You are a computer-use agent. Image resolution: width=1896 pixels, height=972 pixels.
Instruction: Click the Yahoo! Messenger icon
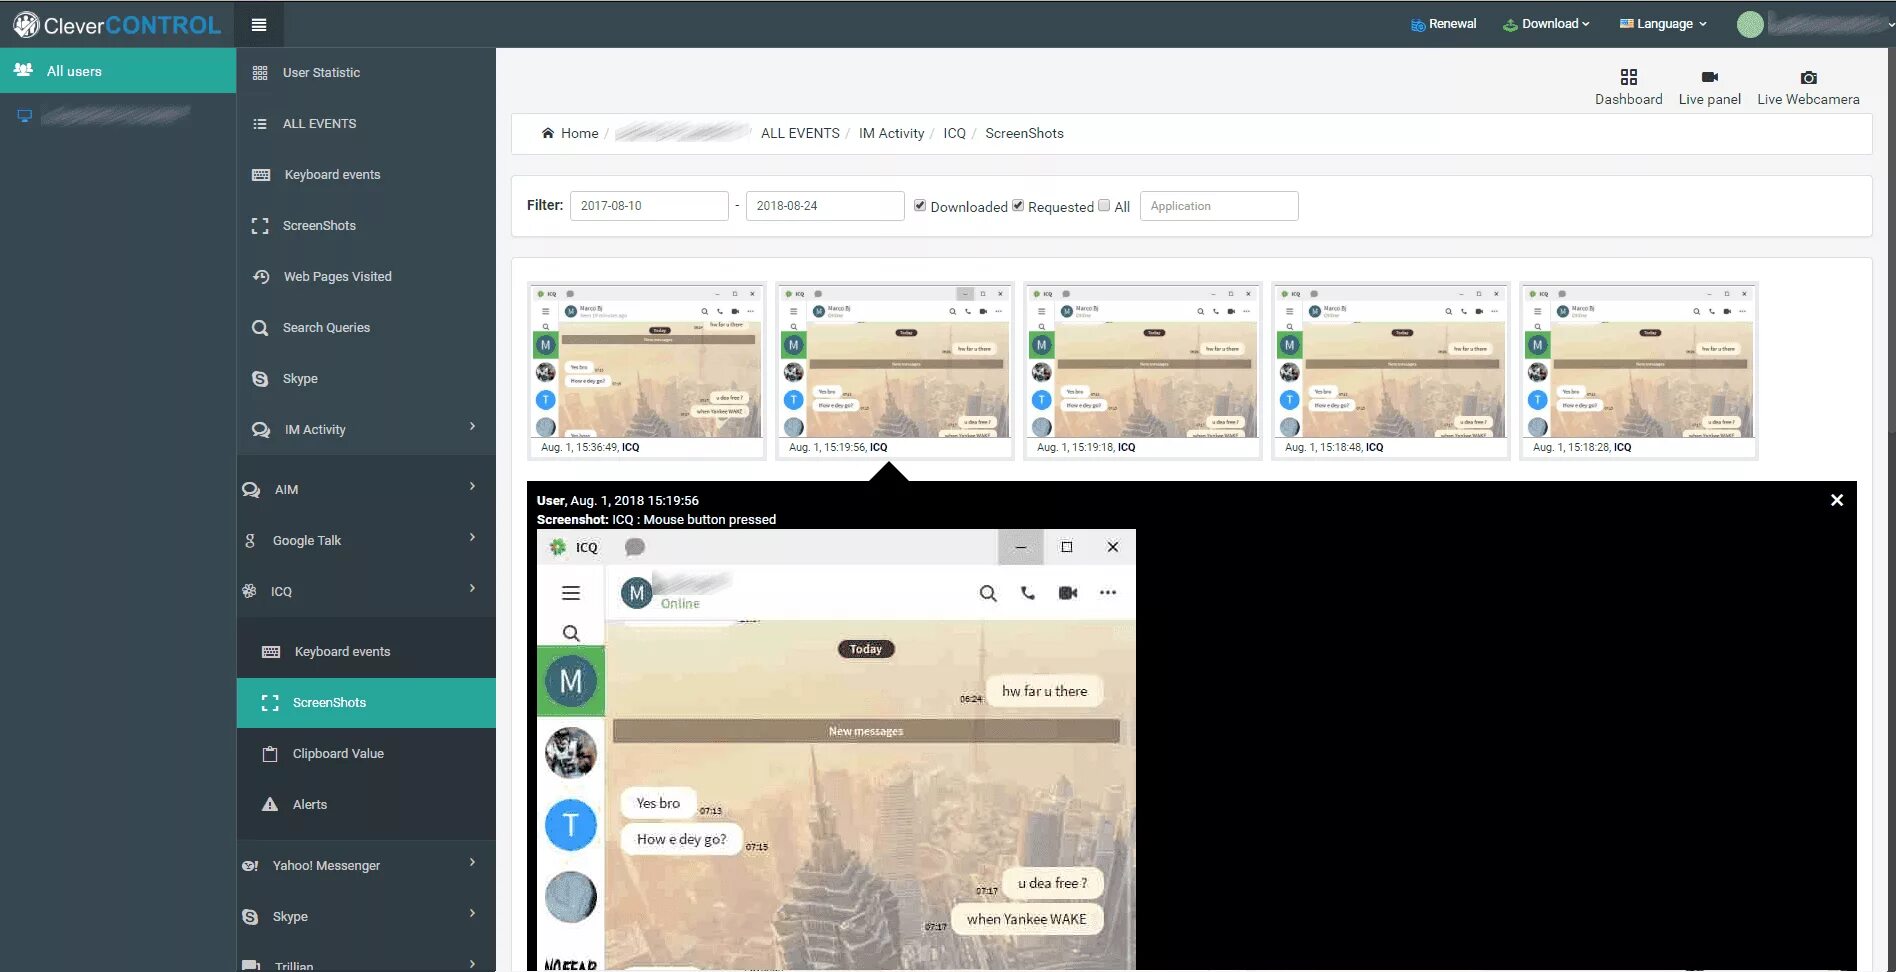point(250,866)
